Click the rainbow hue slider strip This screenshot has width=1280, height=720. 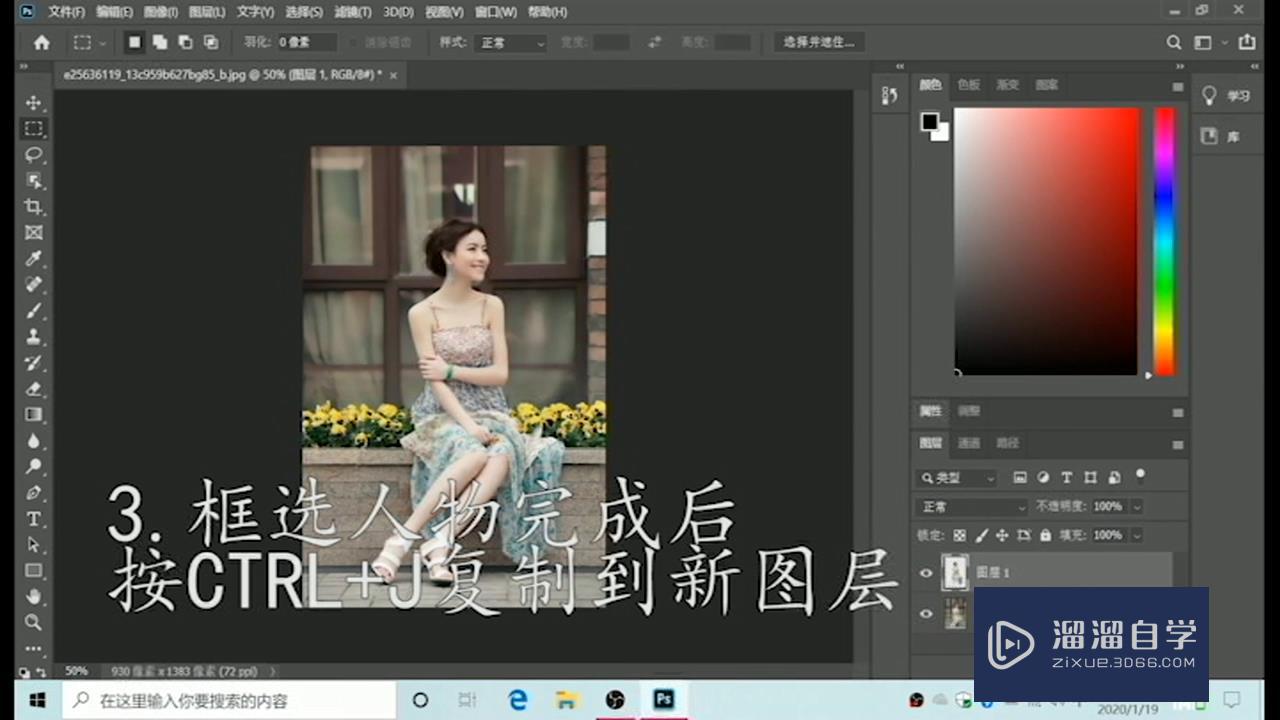coord(1164,241)
